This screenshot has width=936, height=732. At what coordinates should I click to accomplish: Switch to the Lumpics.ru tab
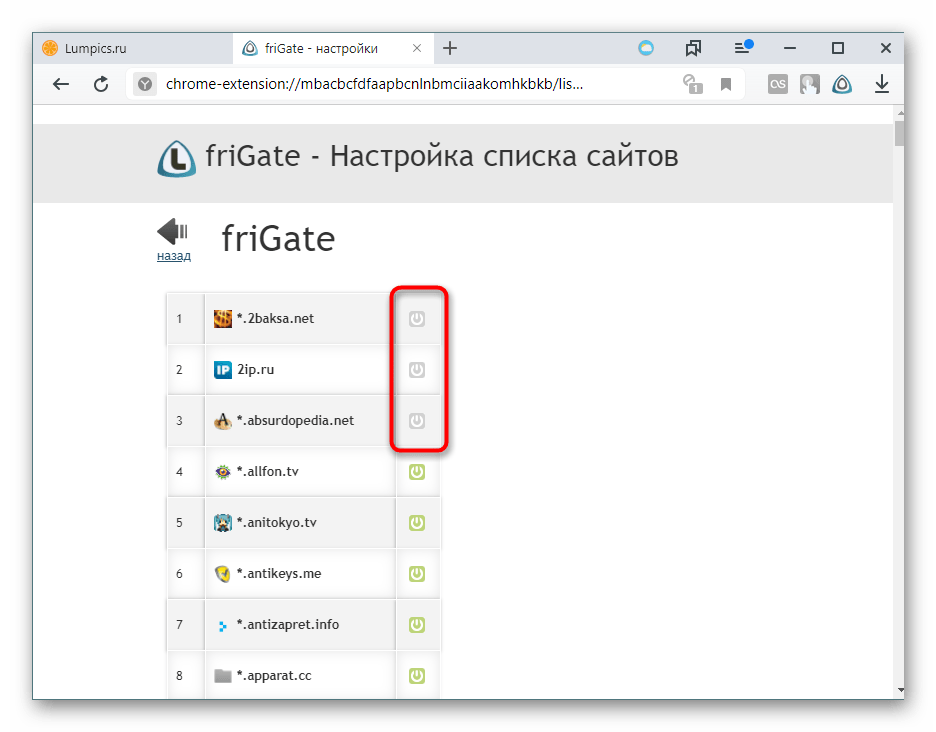tap(133, 48)
